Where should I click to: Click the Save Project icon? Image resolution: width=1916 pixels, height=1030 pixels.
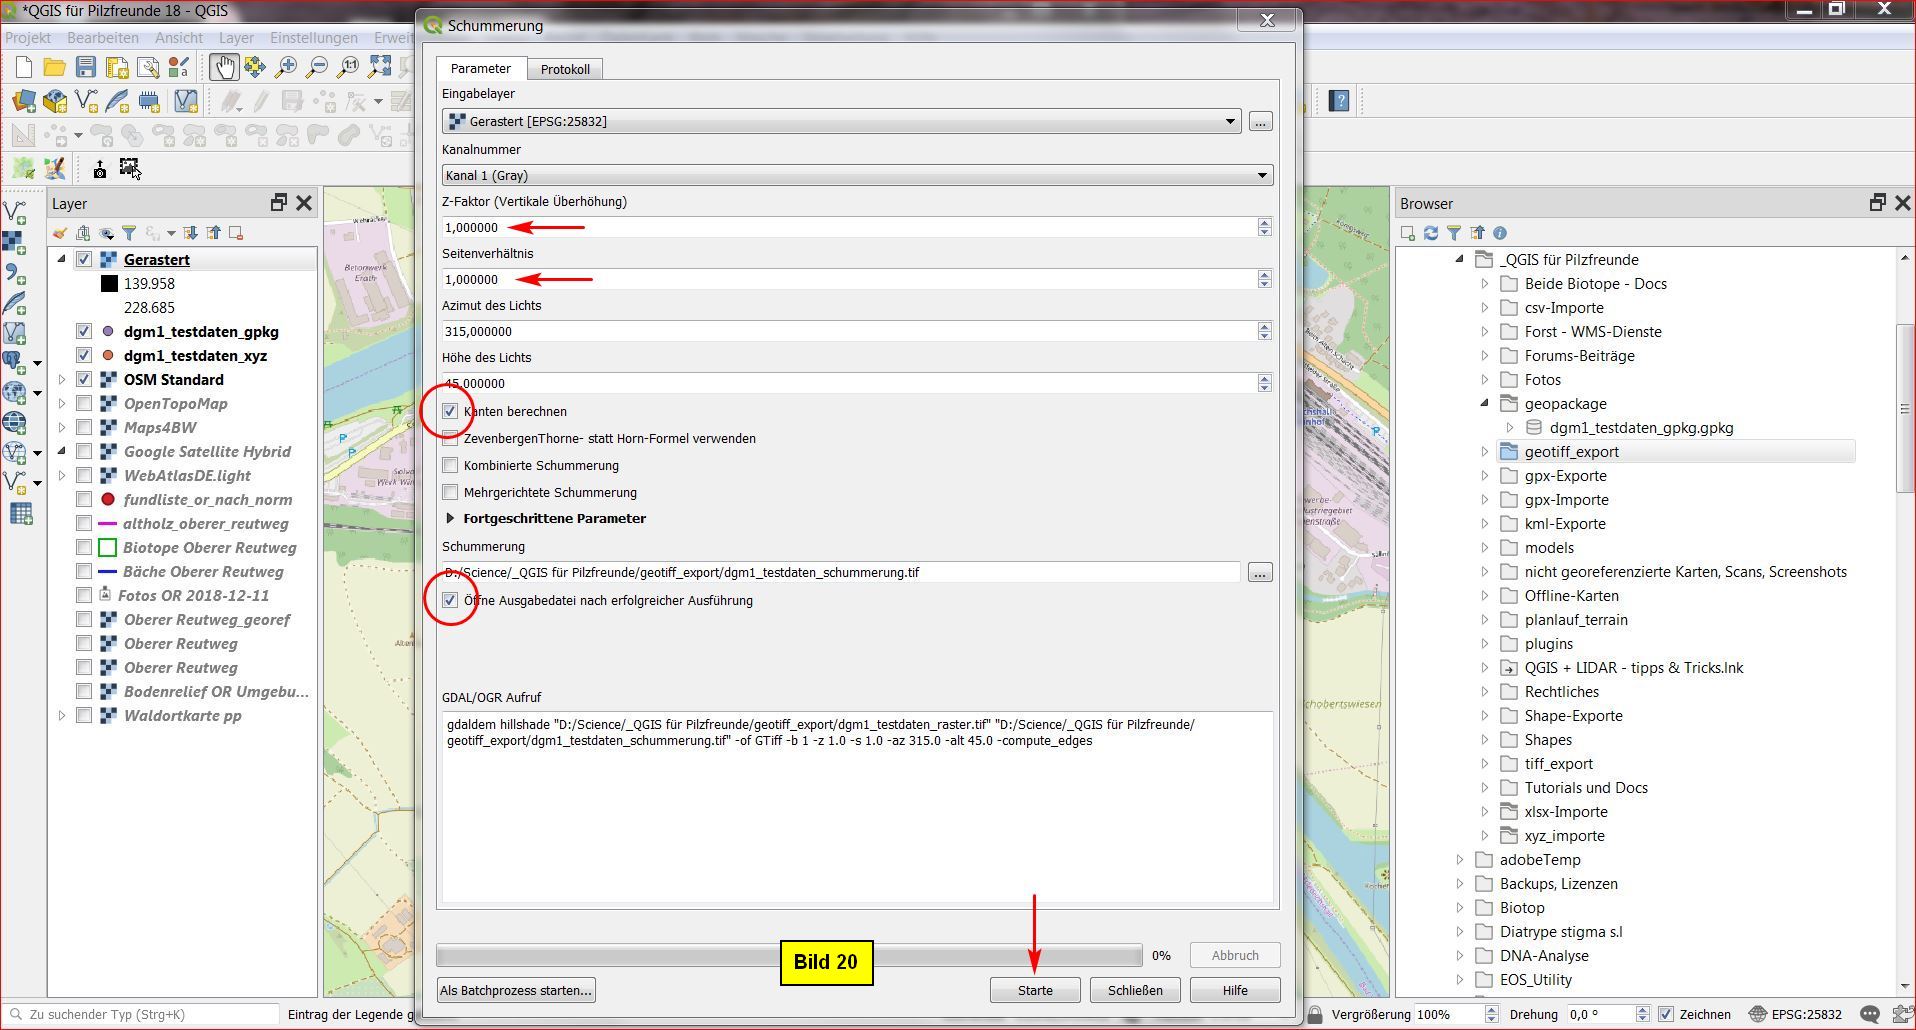(86, 67)
